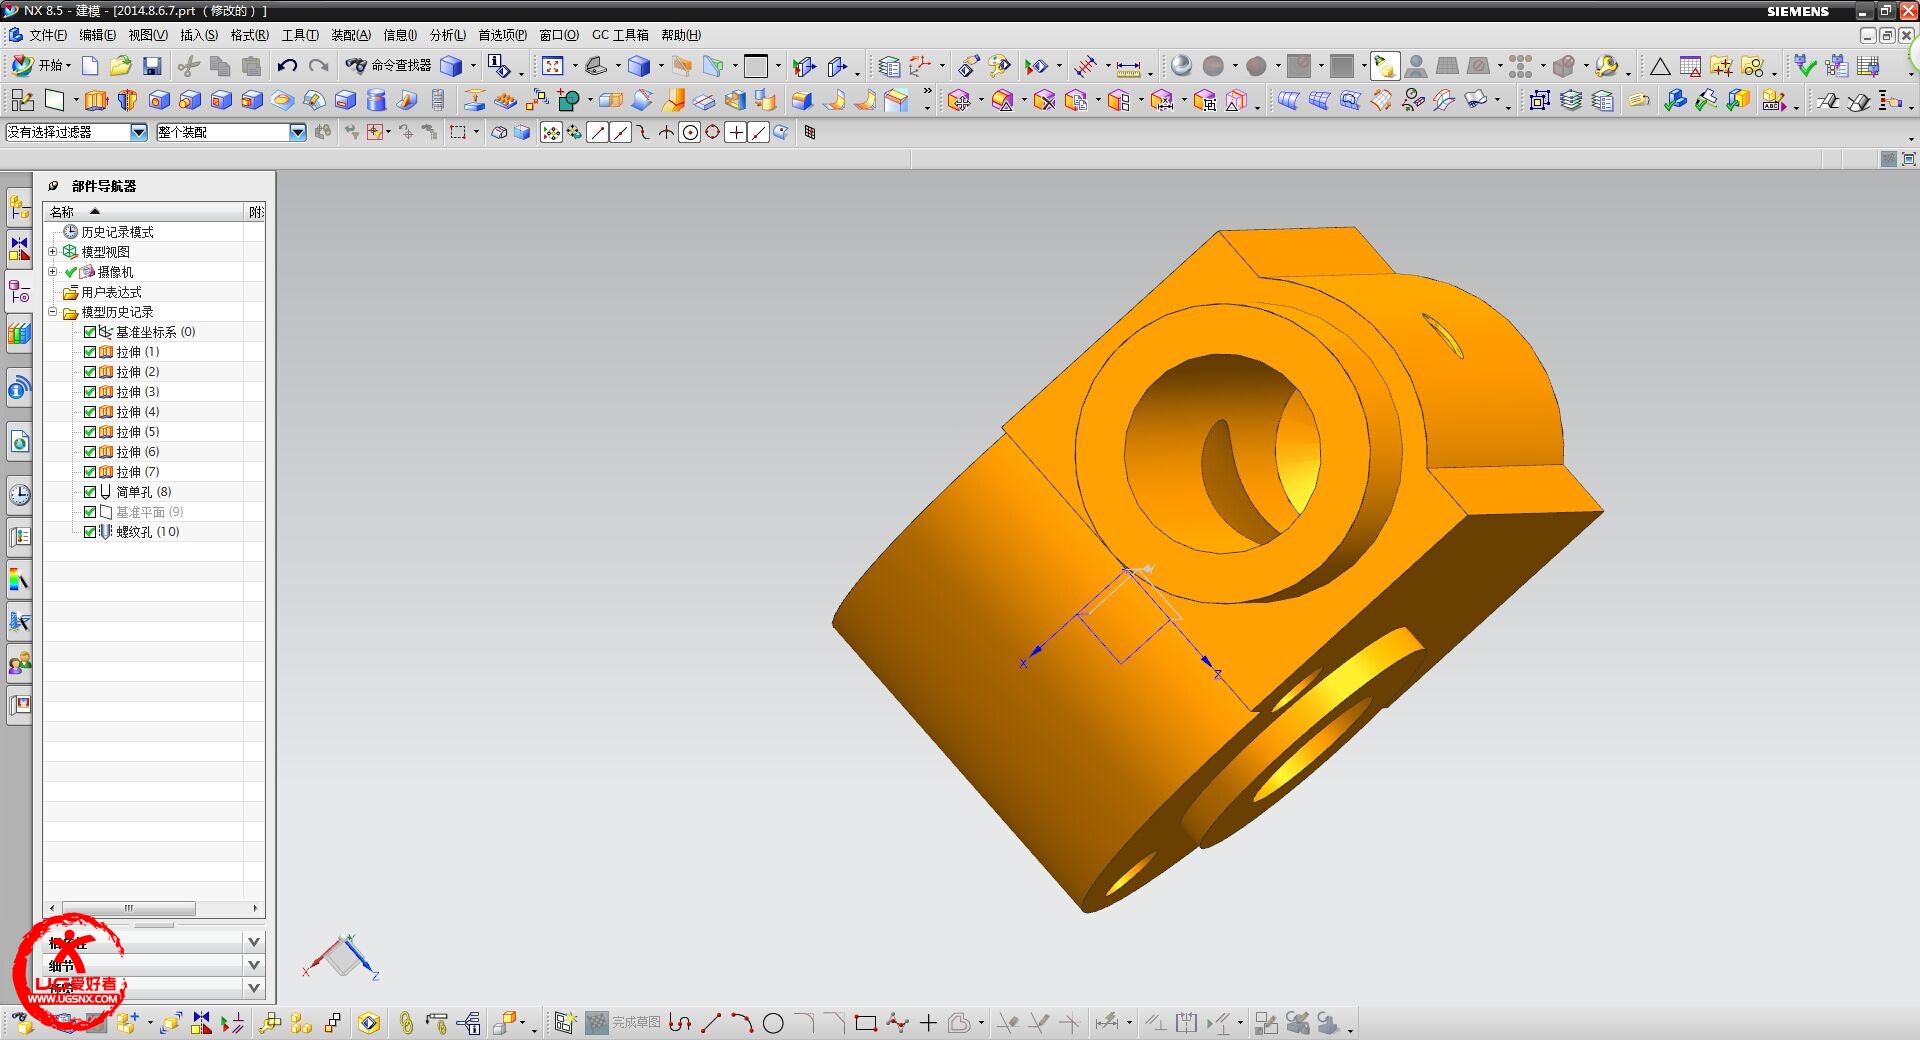Undo the last action

click(x=287, y=66)
